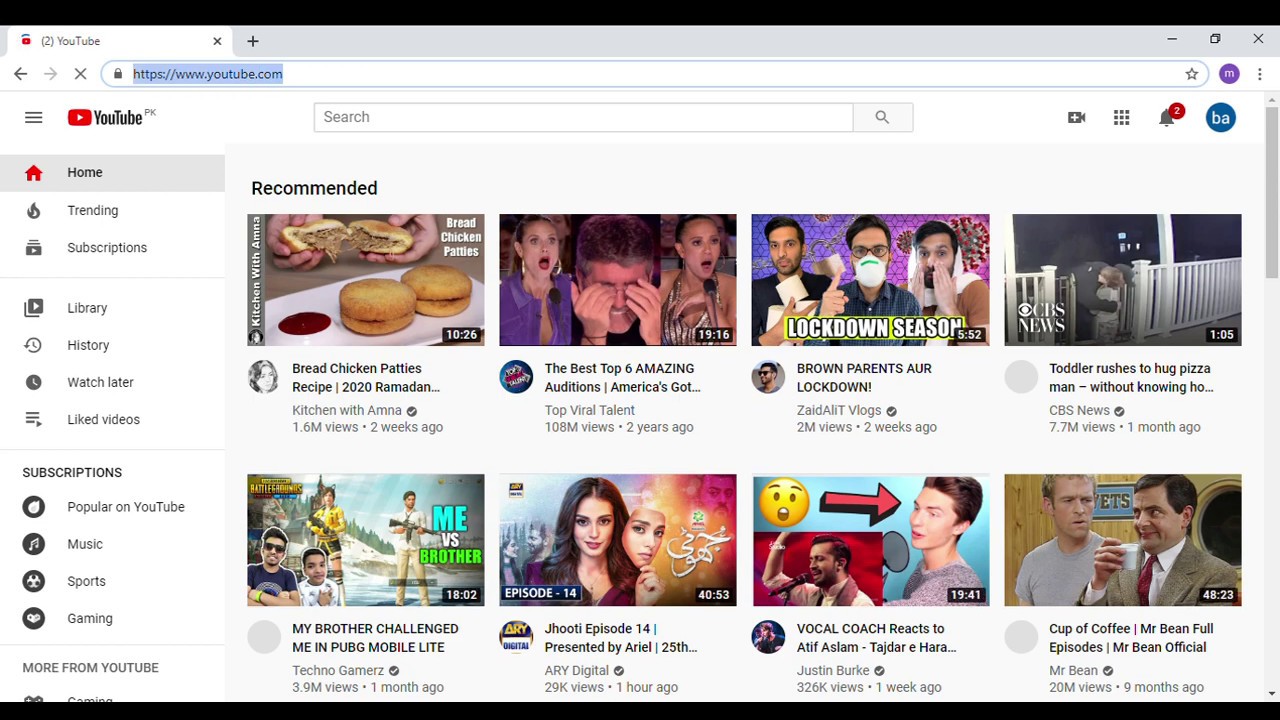Click Kitchen with Amna channel avatar

pos(264,377)
